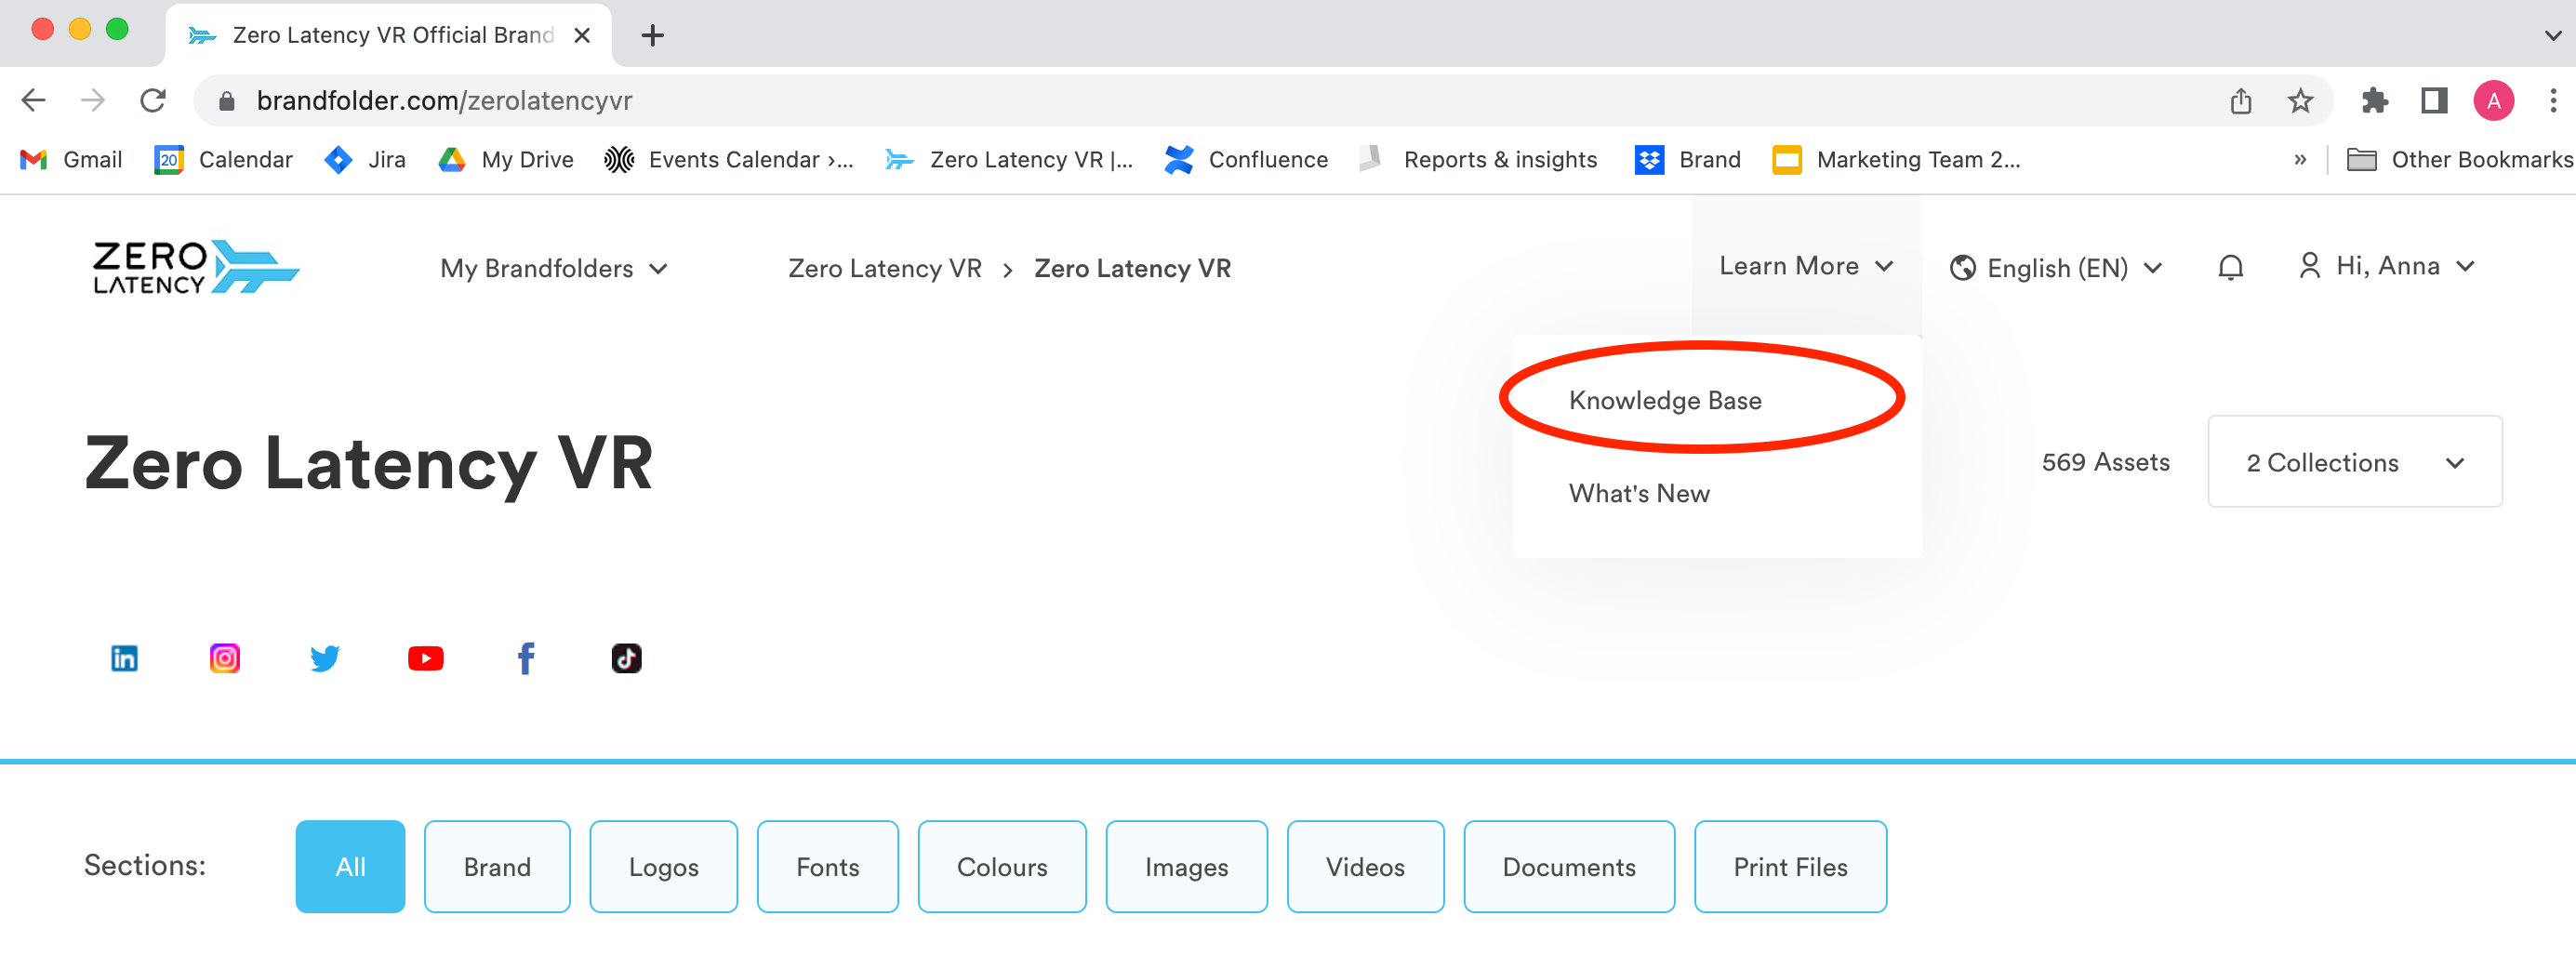Filter by the Fonts section
This screenshot has width=2576, height=969.
point(828,867)
